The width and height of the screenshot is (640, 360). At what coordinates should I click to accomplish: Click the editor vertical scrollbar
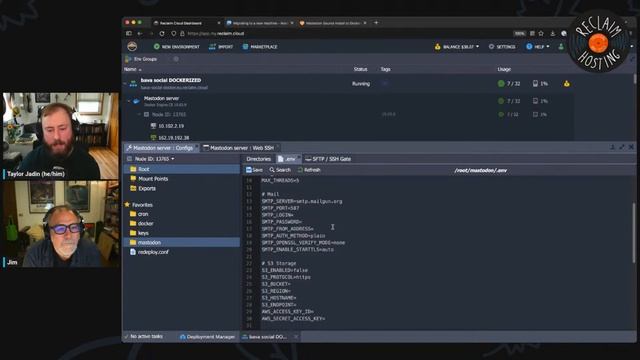point(634,233)
